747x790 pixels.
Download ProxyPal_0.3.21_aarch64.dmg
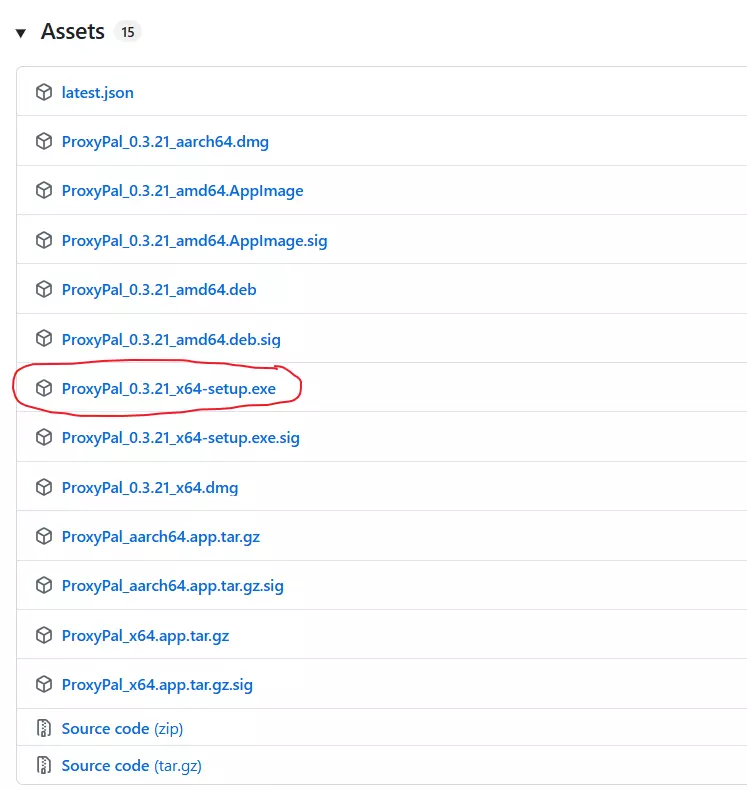click(x=165, y=141)
